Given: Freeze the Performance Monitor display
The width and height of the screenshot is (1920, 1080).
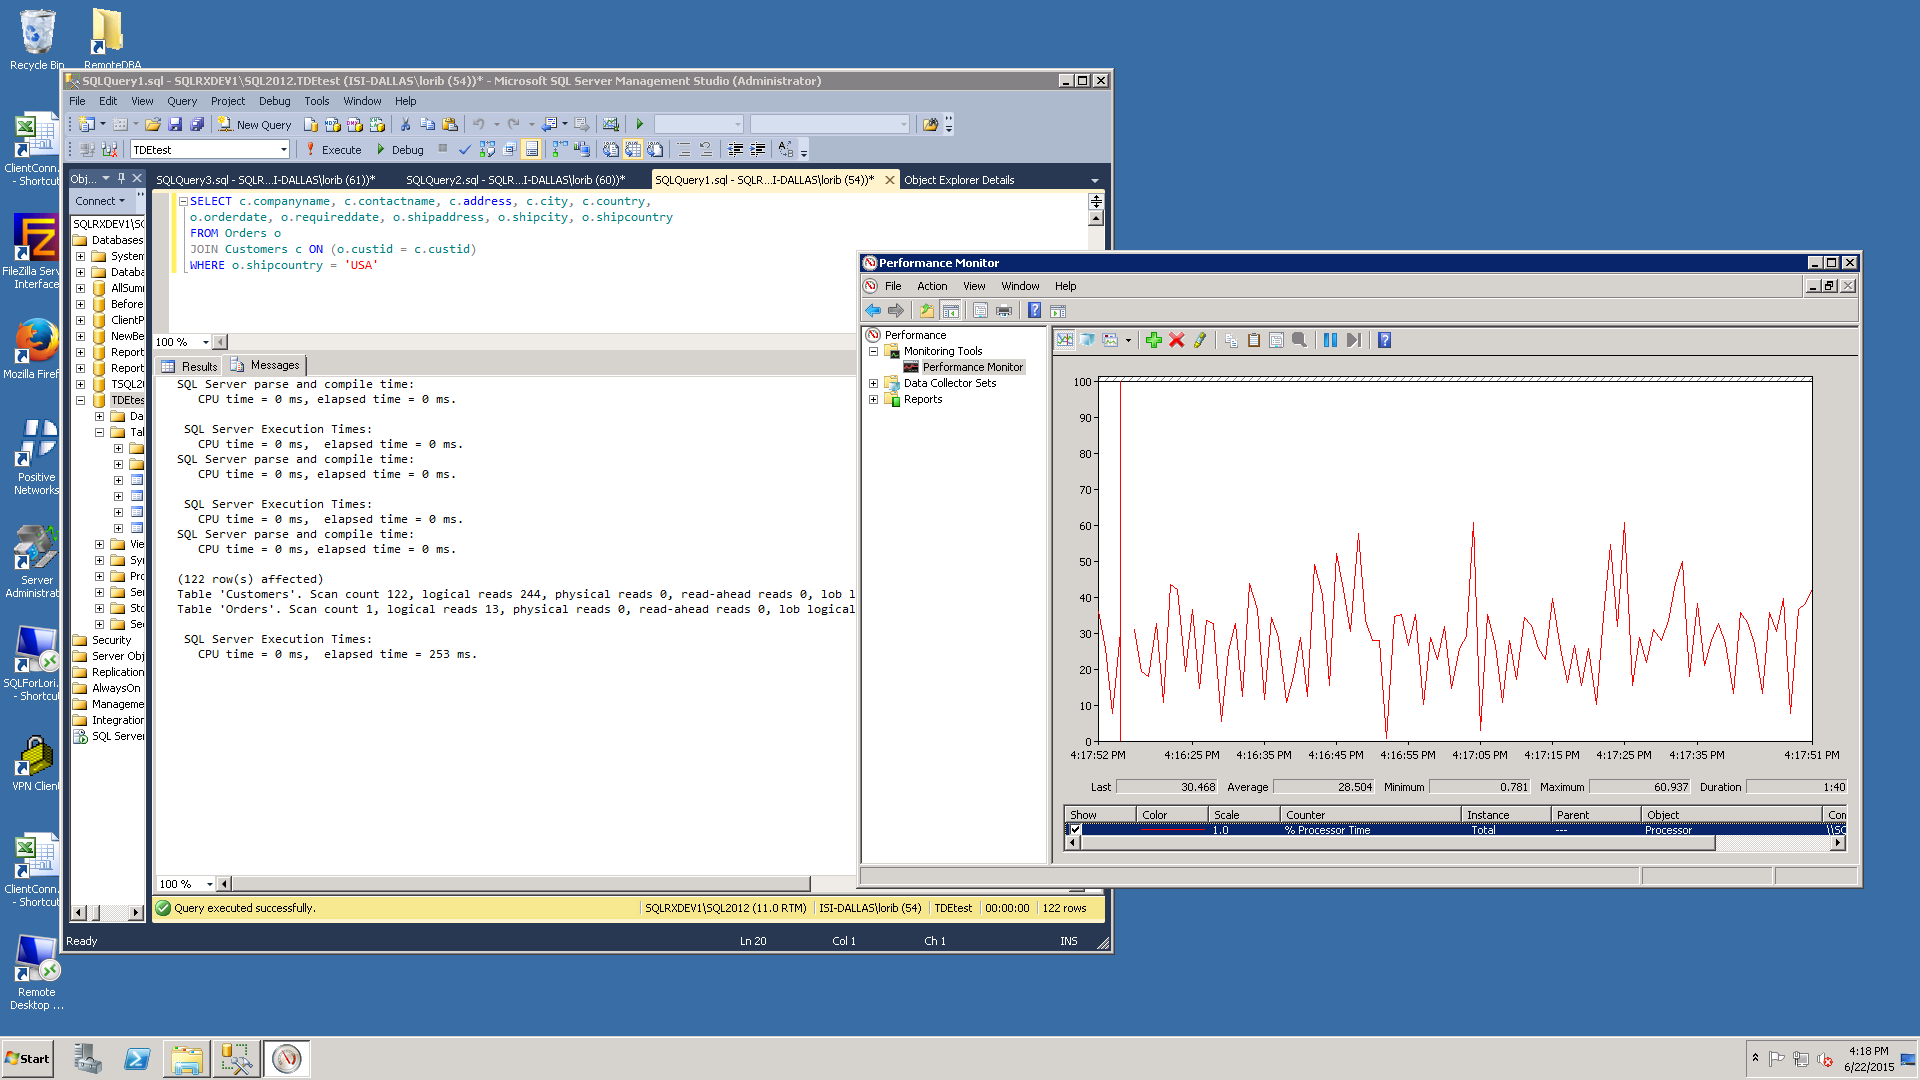Looking at the screenshot, I should tap(1330, 340).
